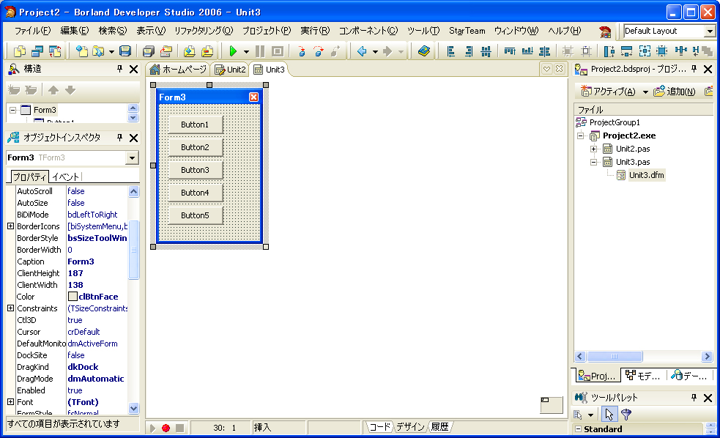
Task: Click the blue Back navigation arrow
Action: [362, 51]
